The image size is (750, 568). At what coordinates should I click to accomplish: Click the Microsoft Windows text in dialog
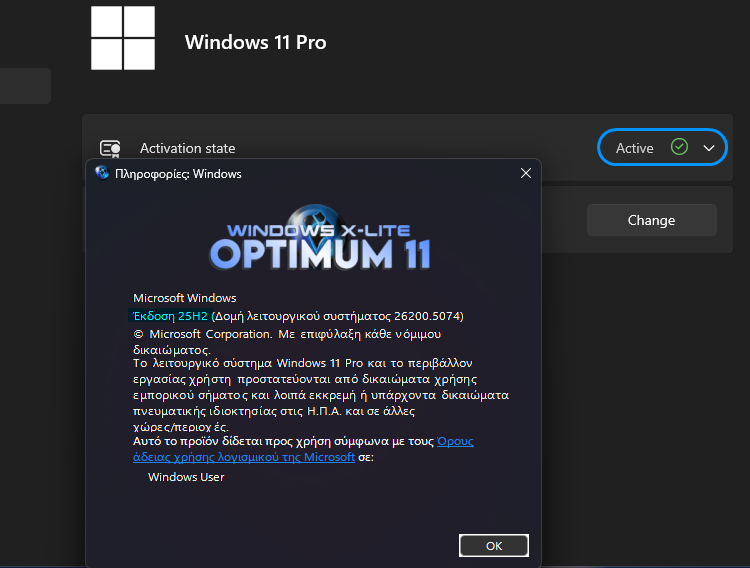(185, 298)
